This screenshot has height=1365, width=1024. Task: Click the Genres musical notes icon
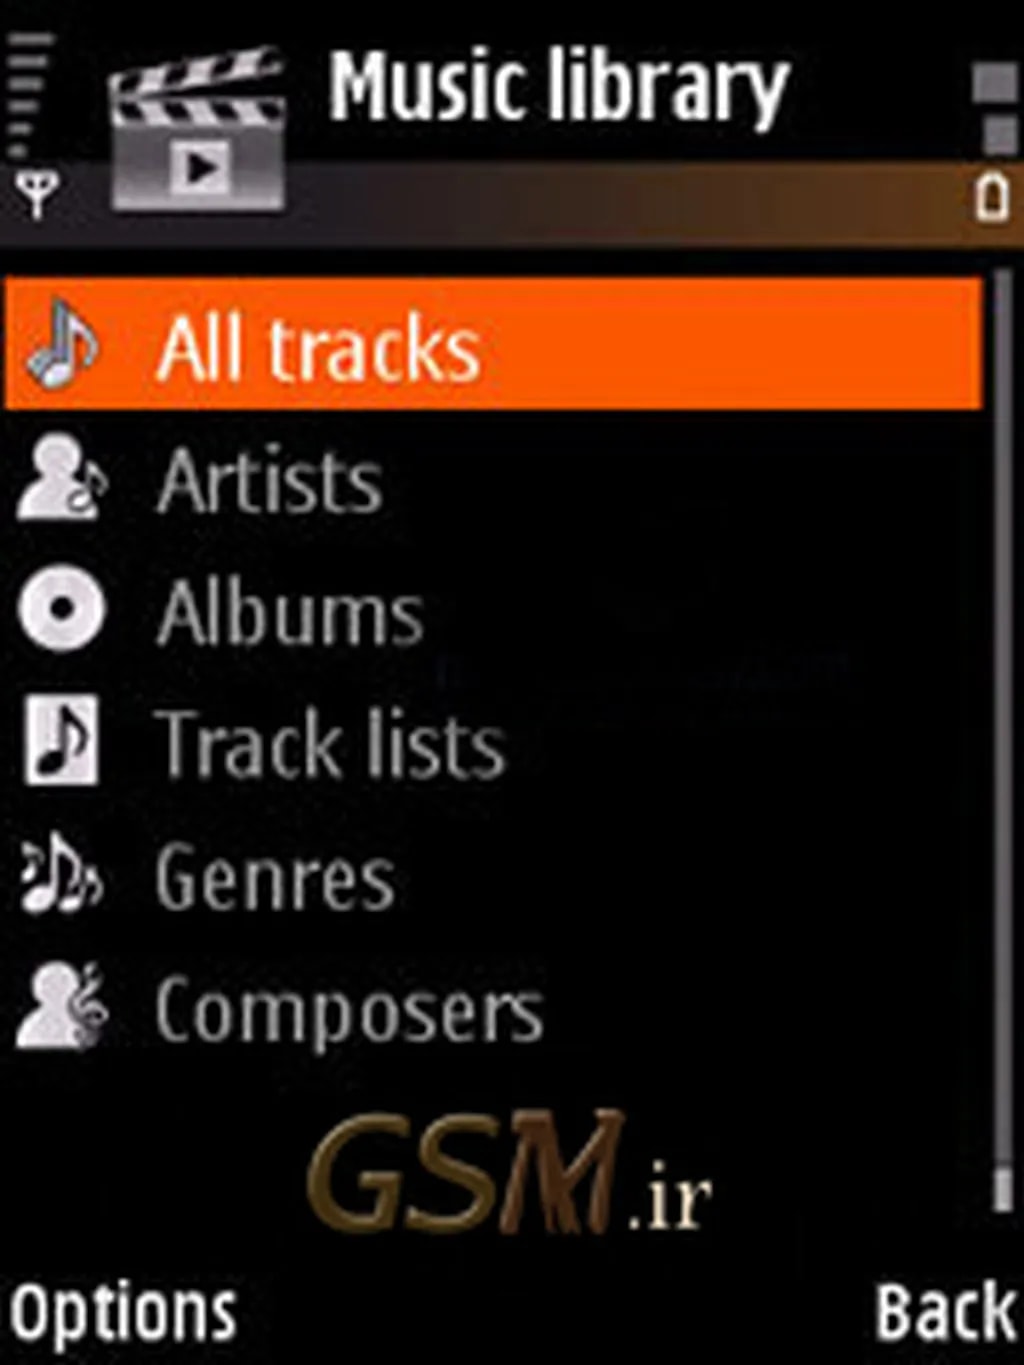click(x=62, y=874)
